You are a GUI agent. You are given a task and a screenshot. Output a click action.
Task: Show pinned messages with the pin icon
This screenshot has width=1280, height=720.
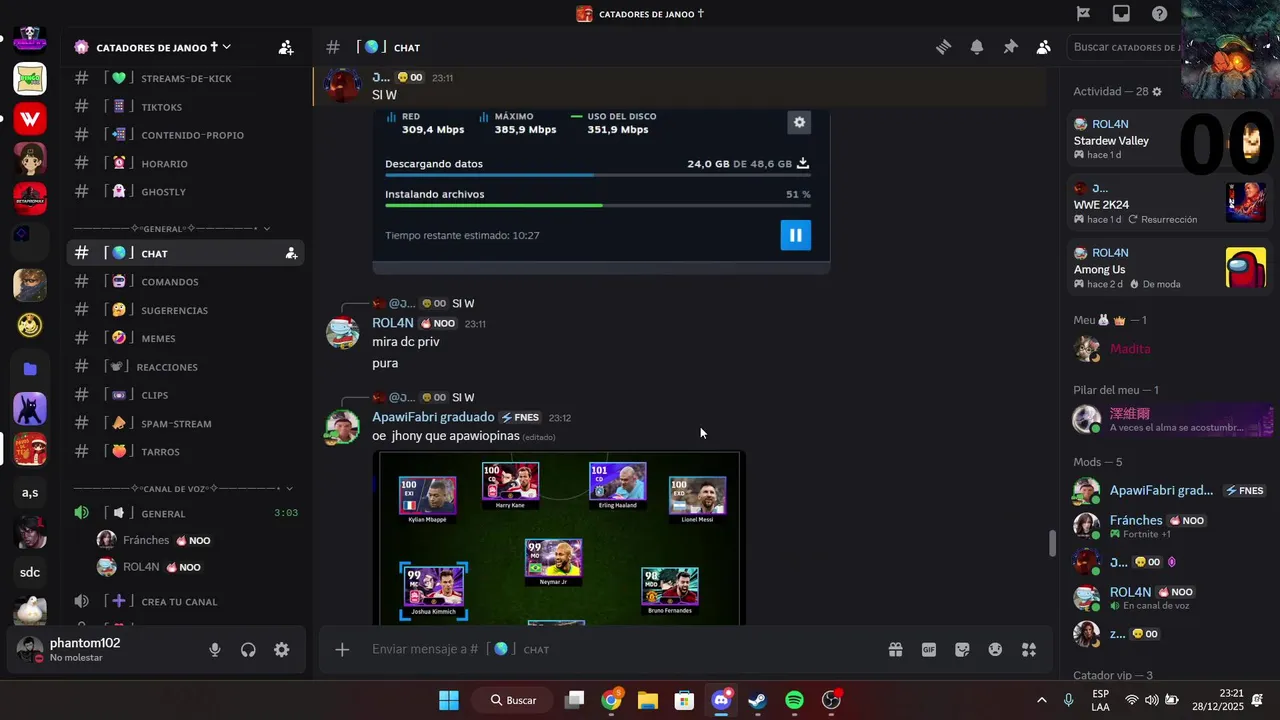tap(1010, 47)
